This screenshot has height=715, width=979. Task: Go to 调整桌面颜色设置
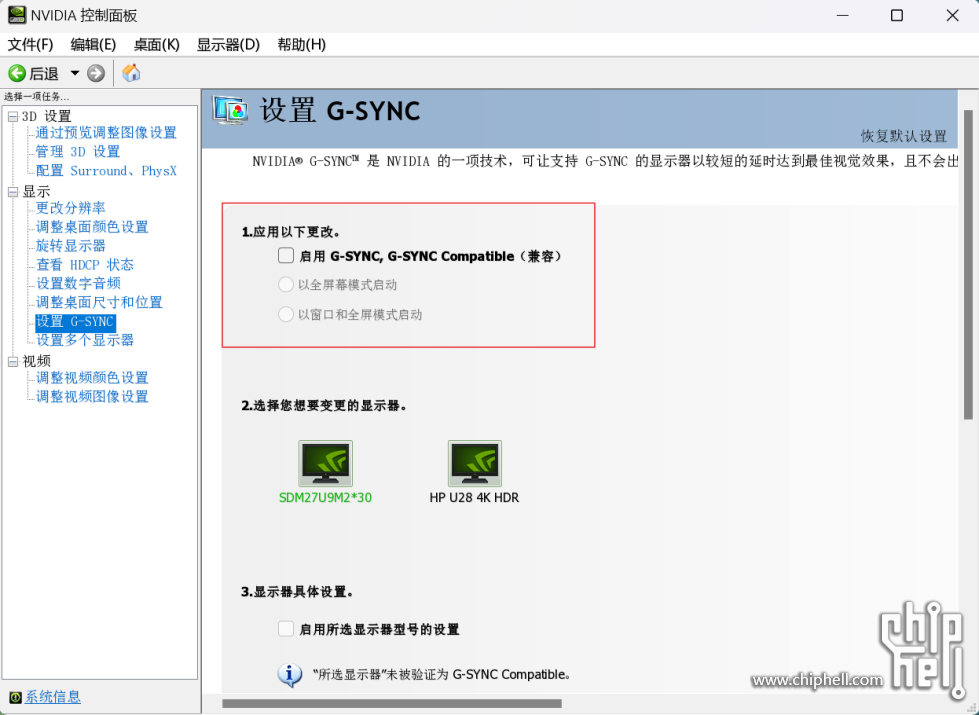coord(92,227)
